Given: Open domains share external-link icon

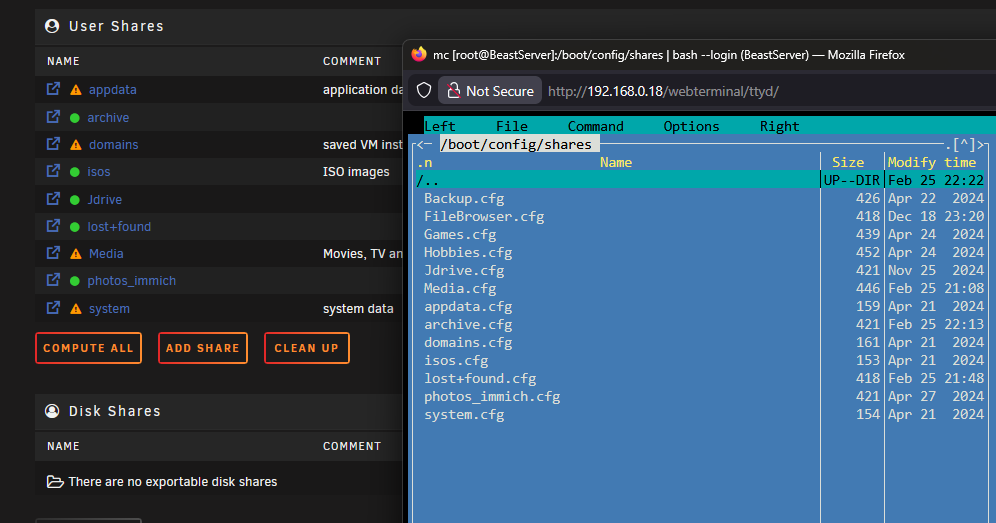Looking at the screenshot, I should coord(53,144).
